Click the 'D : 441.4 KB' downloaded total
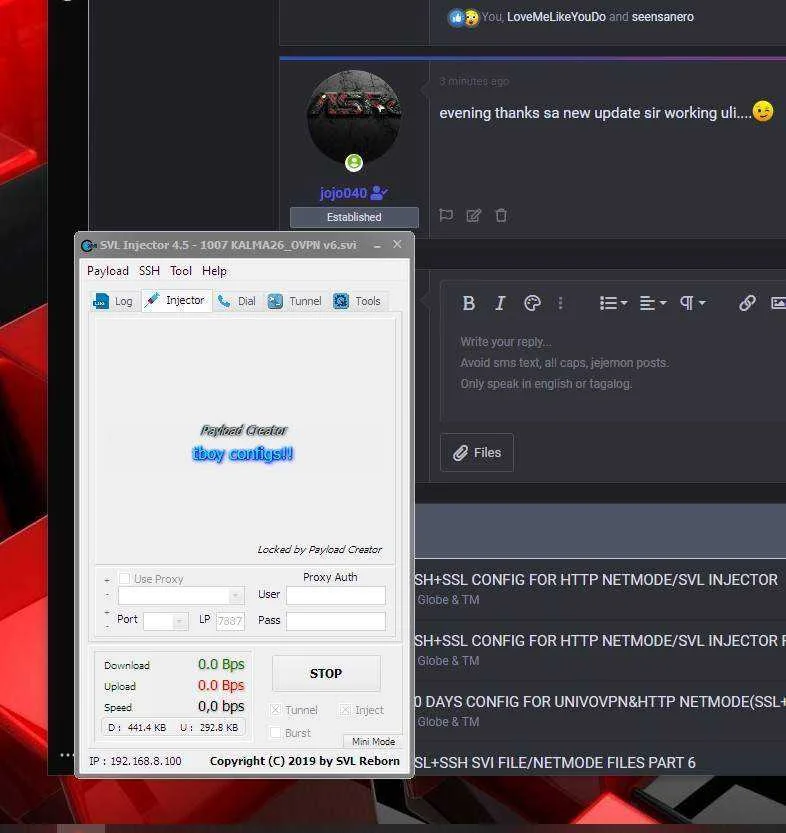The height and width of the screenshot is (833, 786). tap(137, 728)
